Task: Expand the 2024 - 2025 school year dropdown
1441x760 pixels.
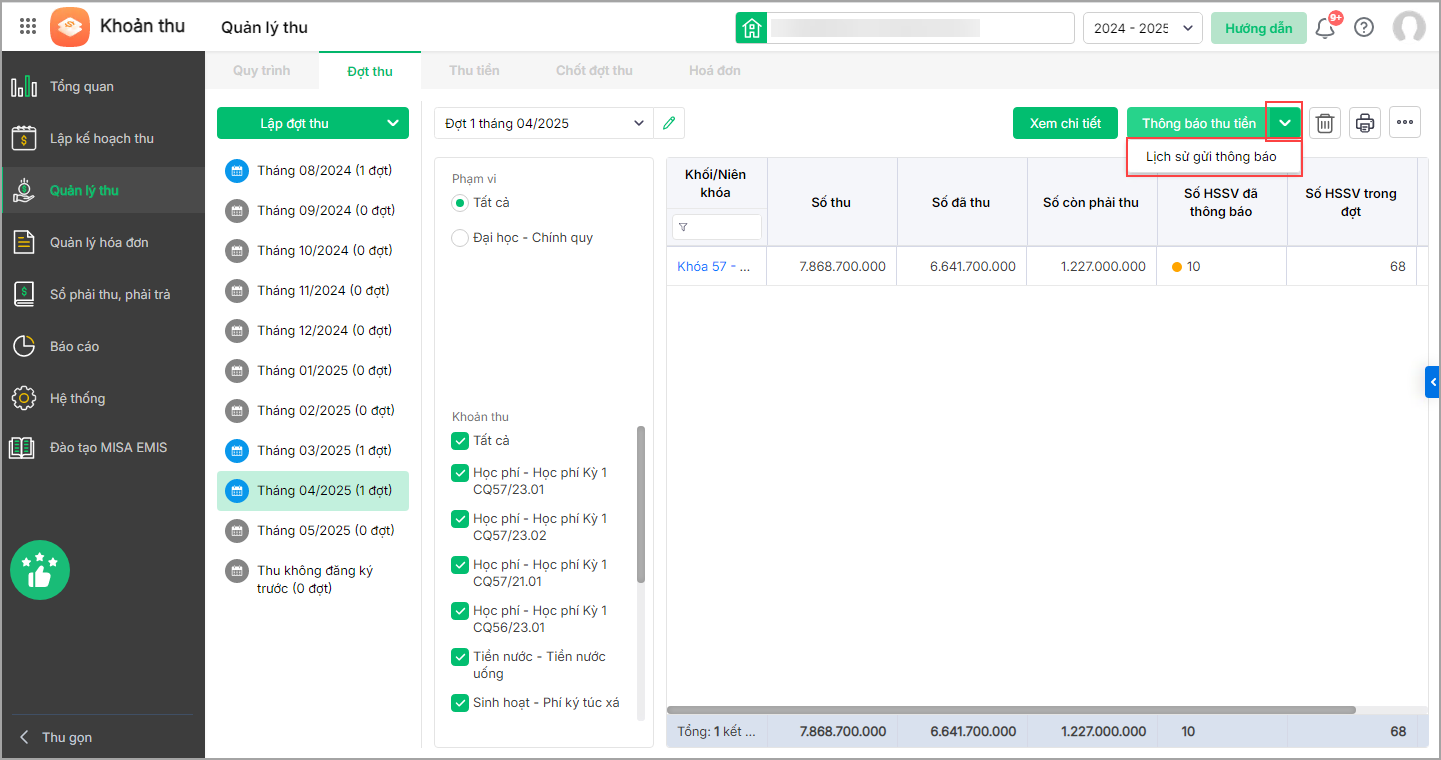Action: [1143, 28]
